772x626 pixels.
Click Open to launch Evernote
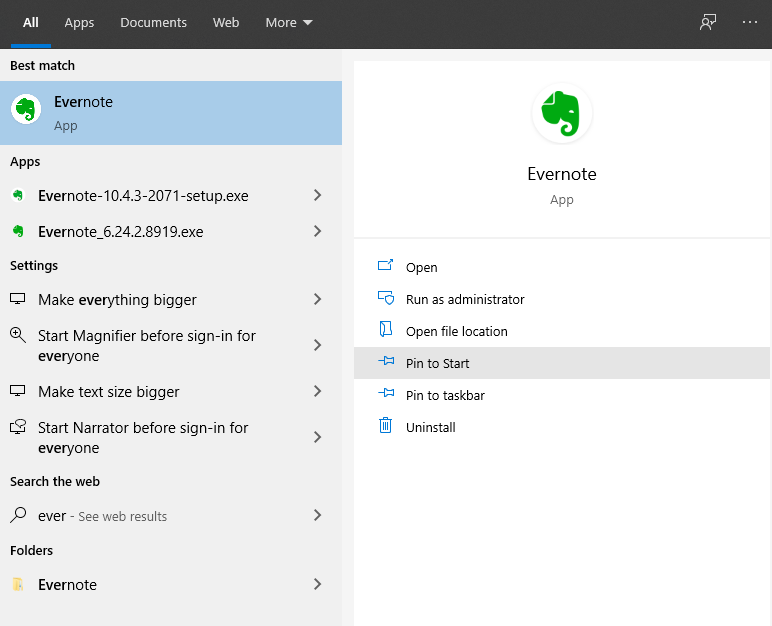pos(421,267)
